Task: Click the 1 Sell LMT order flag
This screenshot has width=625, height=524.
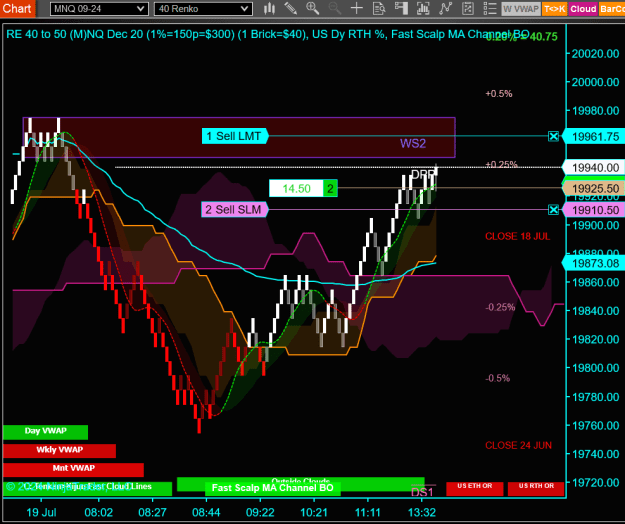Action: (235, 136)
